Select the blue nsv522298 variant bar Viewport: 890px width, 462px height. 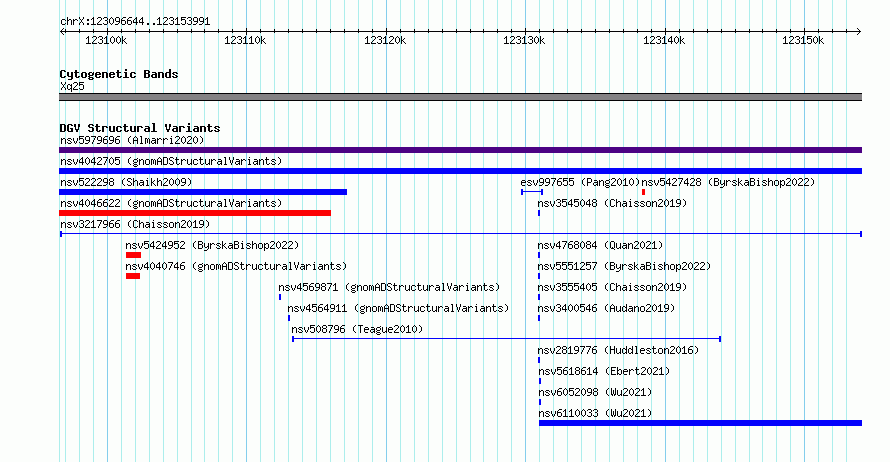pyautogui.click(x=203, y=192)
